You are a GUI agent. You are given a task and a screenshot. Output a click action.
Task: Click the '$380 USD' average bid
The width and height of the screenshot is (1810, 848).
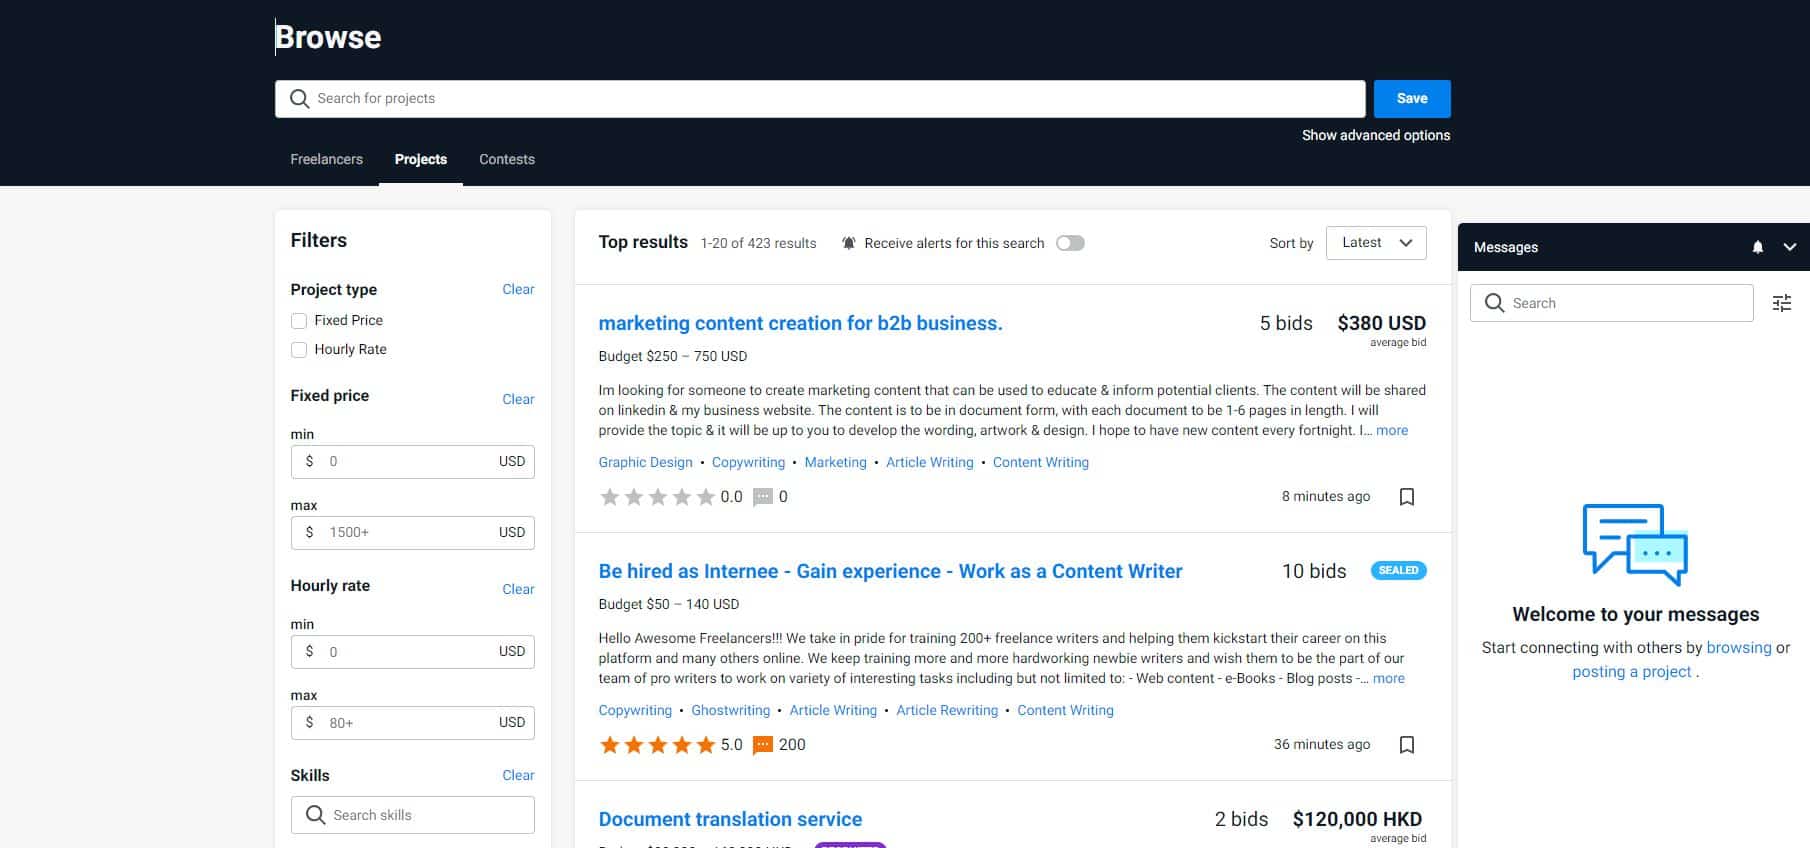click(x=1382, y=323)
